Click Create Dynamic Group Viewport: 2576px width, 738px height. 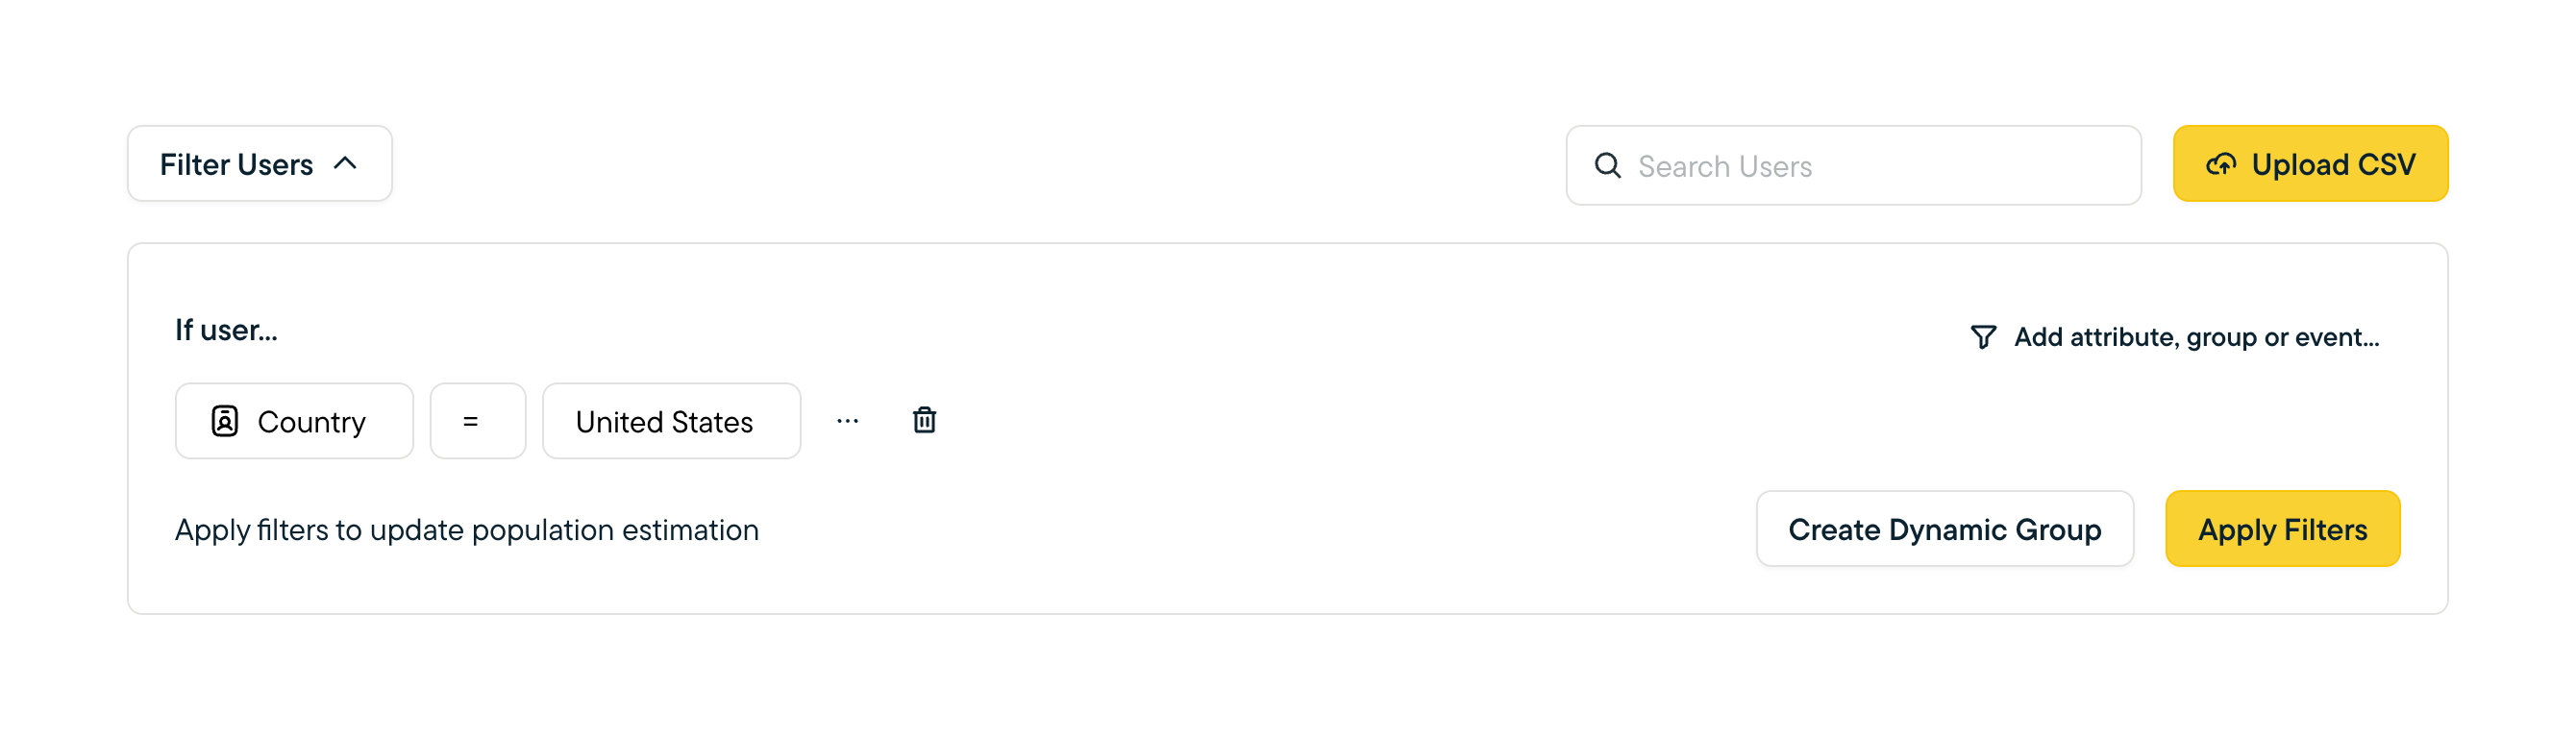coord(1945,529)
